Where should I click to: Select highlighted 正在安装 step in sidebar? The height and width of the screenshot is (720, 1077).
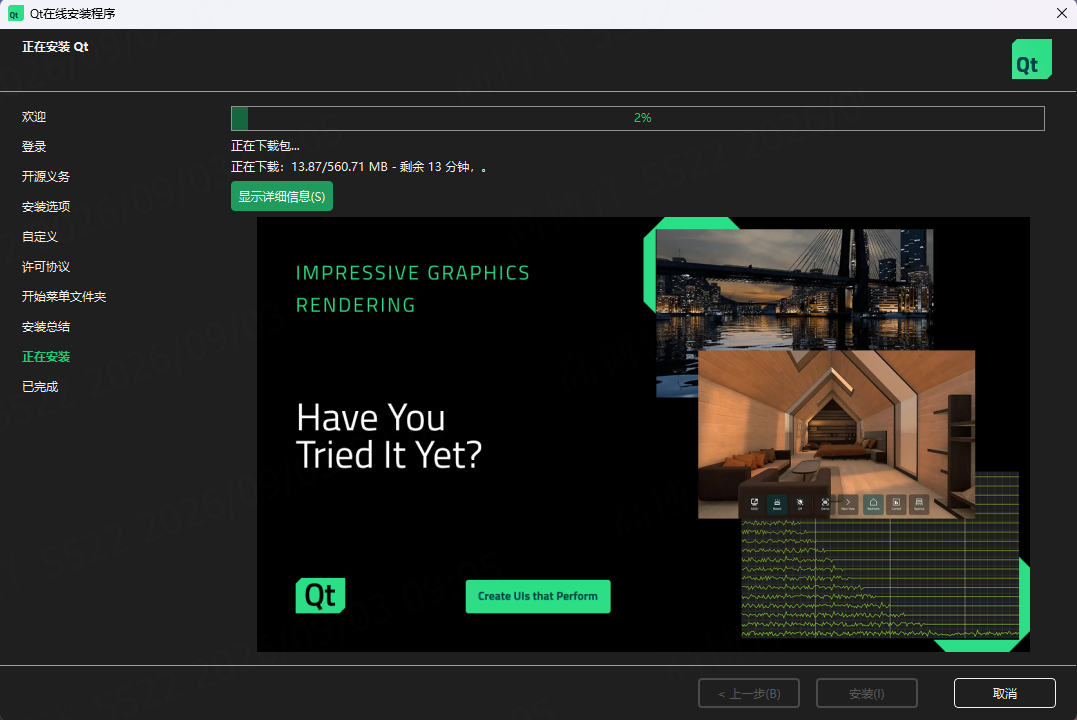(45, 357)
